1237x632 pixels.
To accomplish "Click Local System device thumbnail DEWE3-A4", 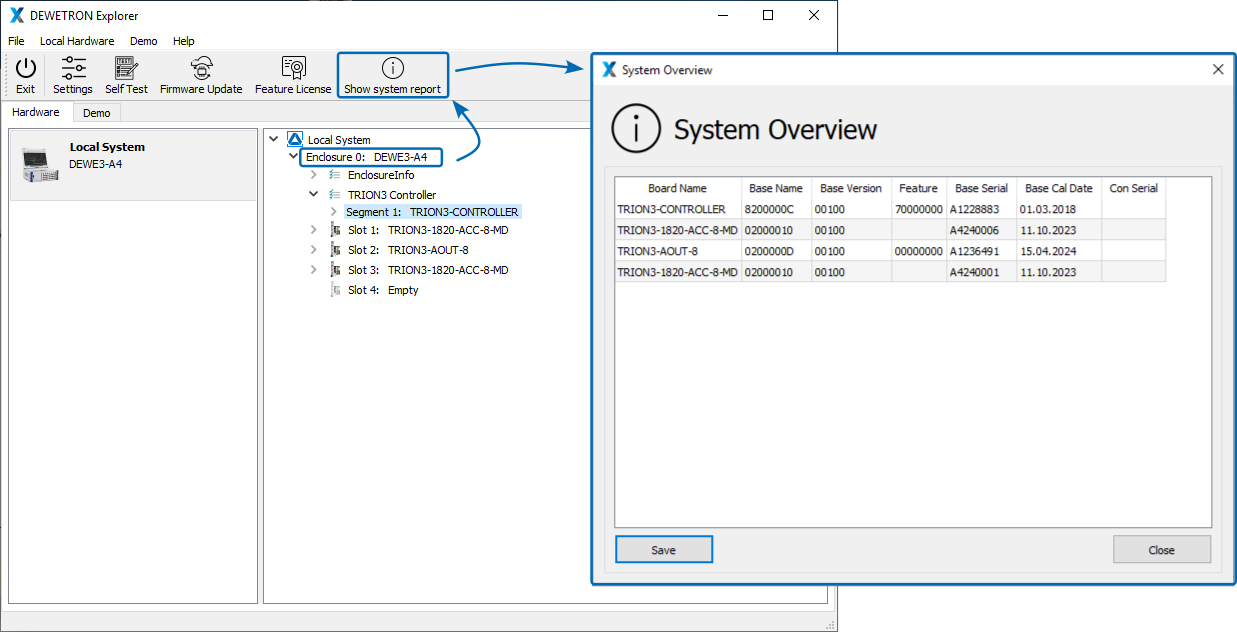I will point(40,164).
